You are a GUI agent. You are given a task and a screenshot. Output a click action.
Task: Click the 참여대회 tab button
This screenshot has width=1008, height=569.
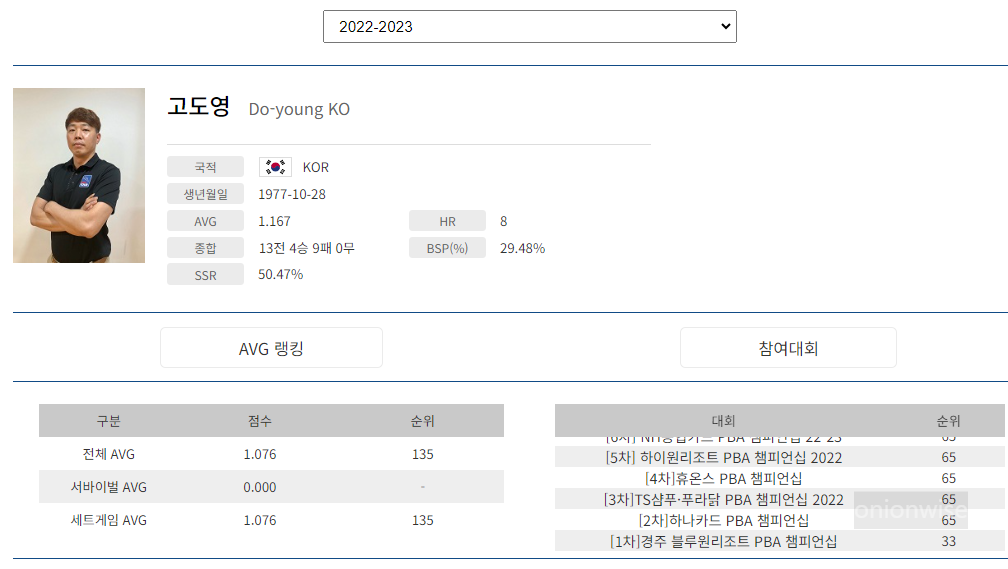point(788,348)
